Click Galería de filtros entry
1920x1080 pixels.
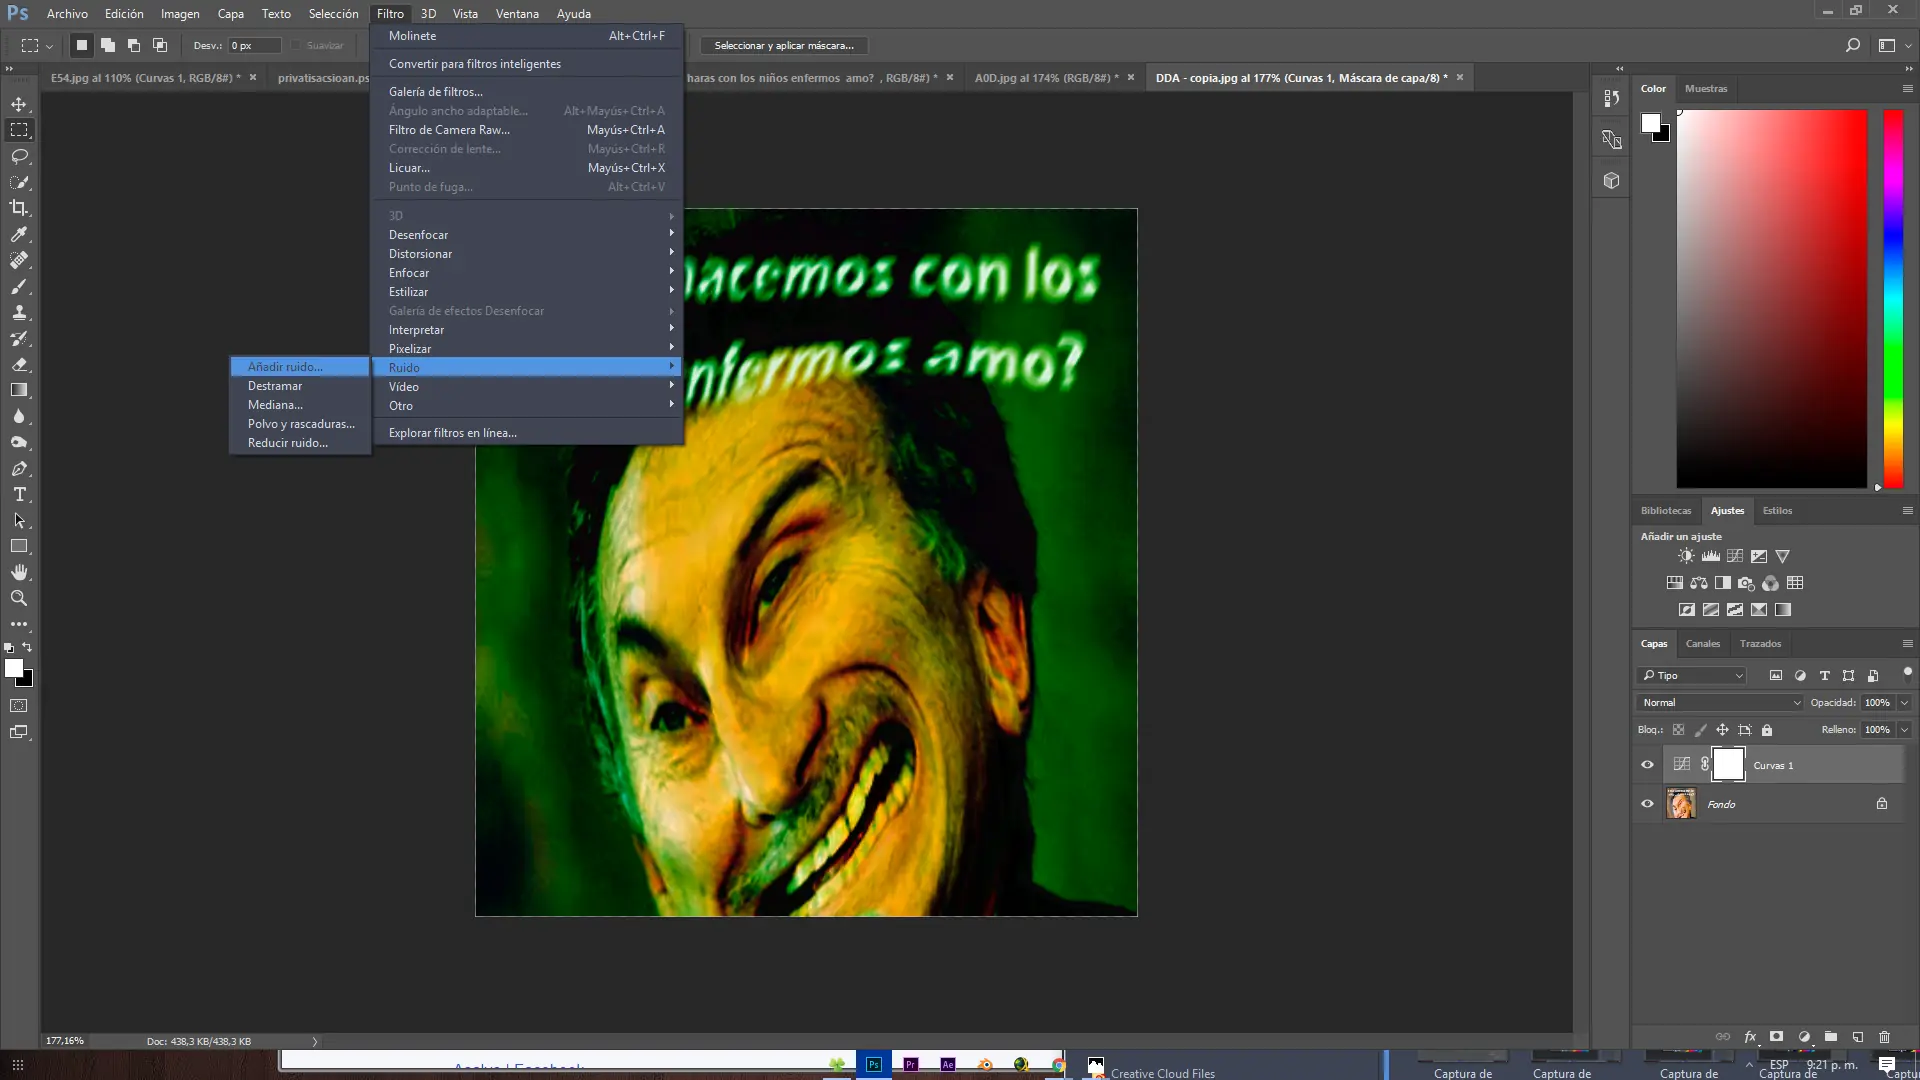pyautogui.click(x=527, y=92)
